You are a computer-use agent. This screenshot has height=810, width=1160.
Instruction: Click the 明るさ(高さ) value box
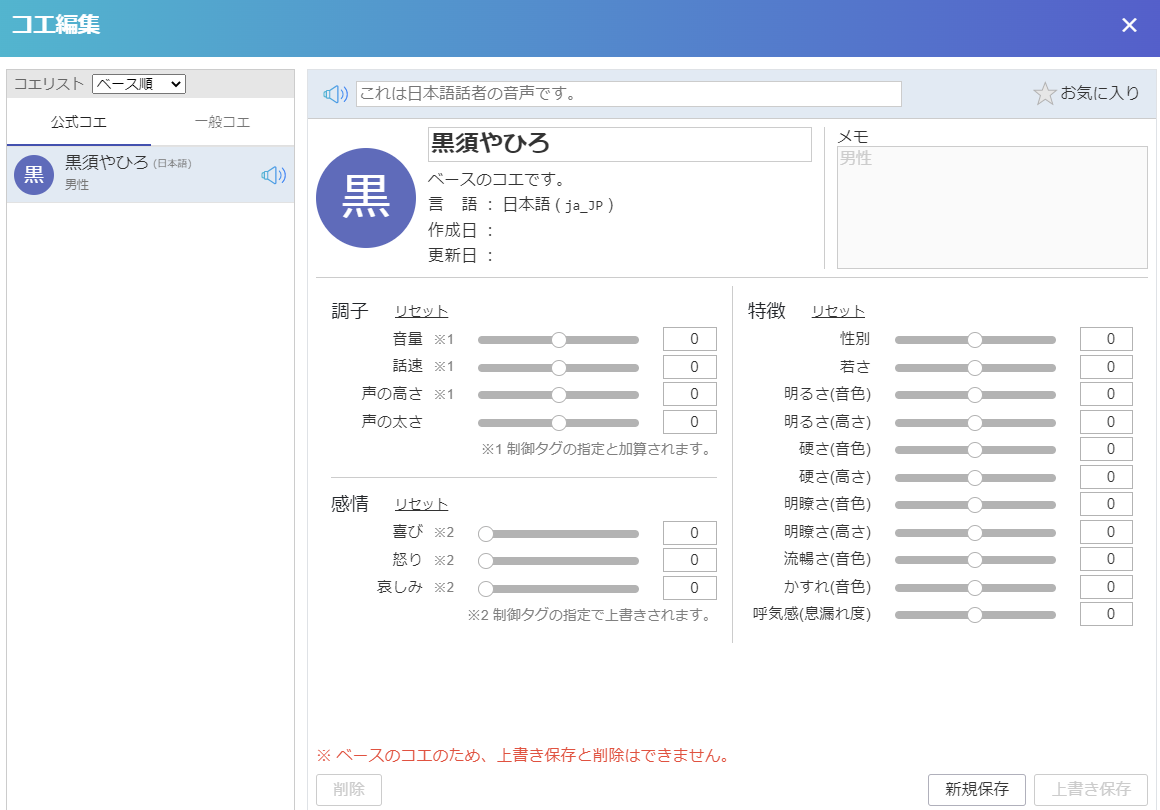point(1106,422)
